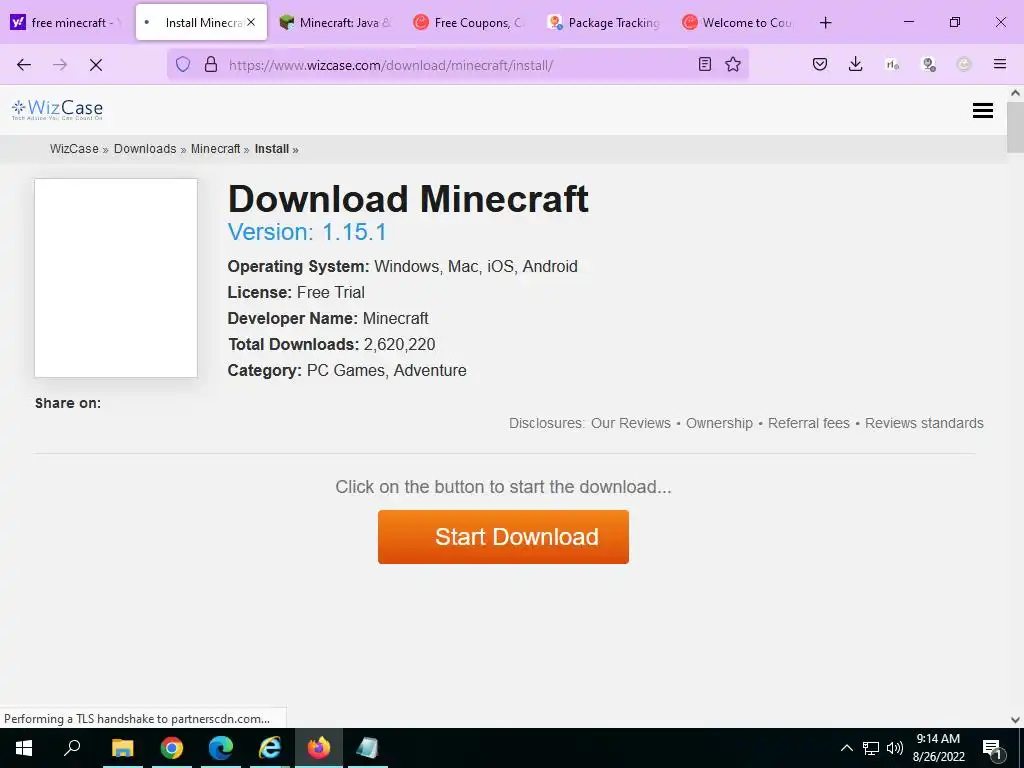Bookmark this page with the star icon
The image size is (1024, 768).
click(733, 64)
